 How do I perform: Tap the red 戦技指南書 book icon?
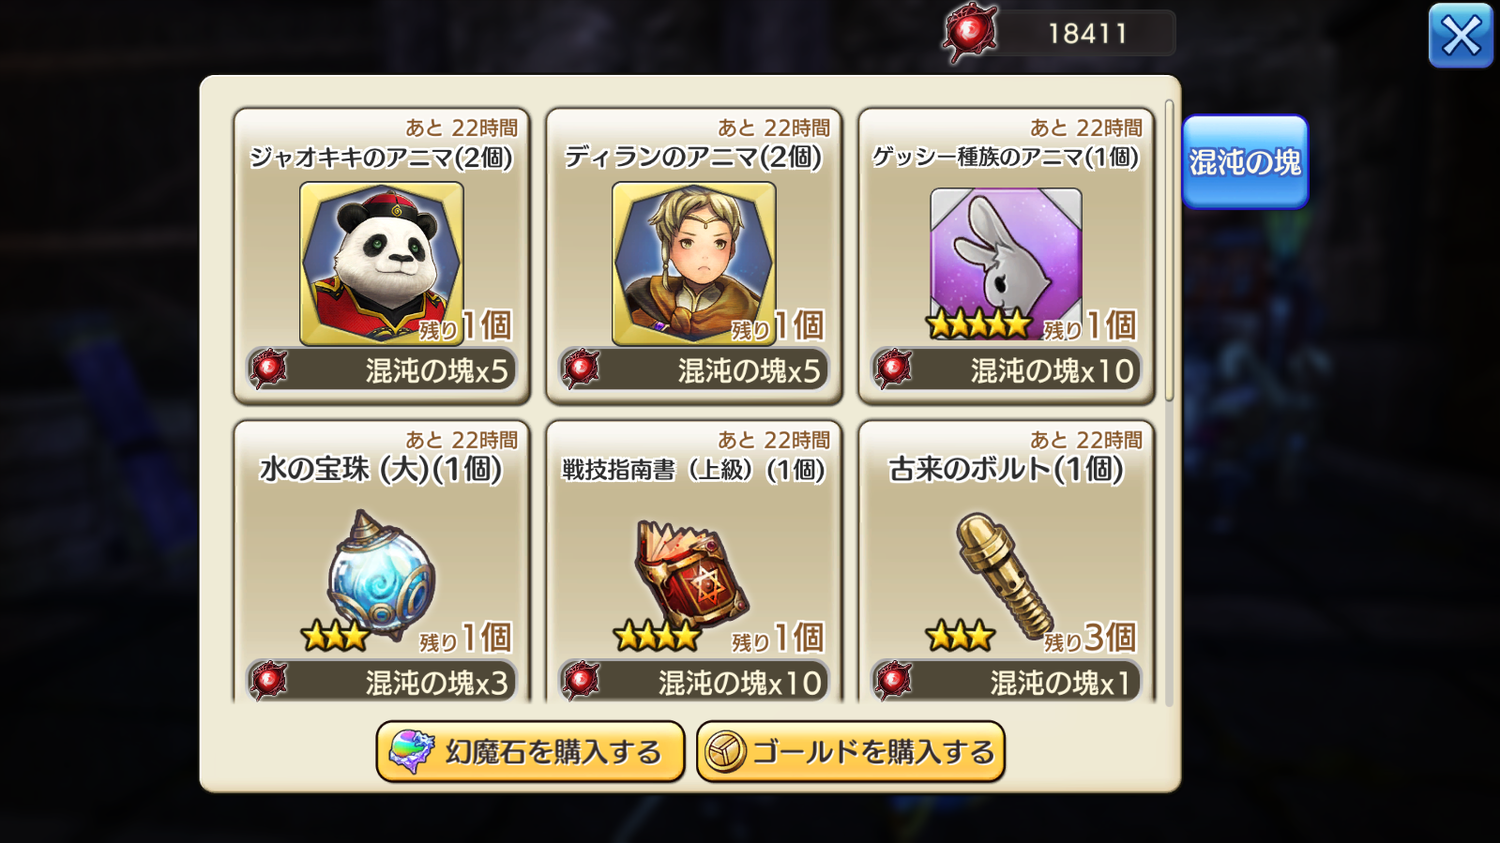[694, 575]
